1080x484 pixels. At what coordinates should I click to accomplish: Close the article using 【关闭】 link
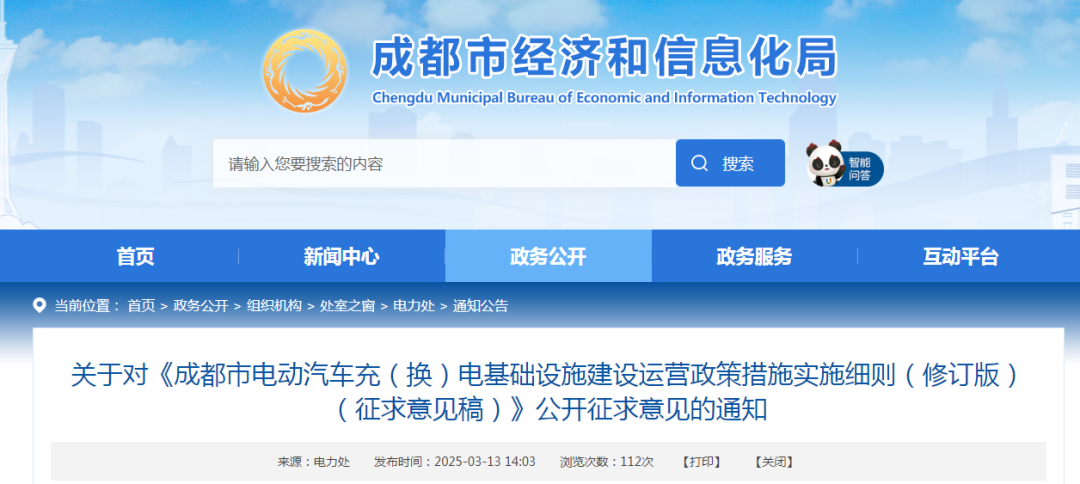click(x=773, y=462)
